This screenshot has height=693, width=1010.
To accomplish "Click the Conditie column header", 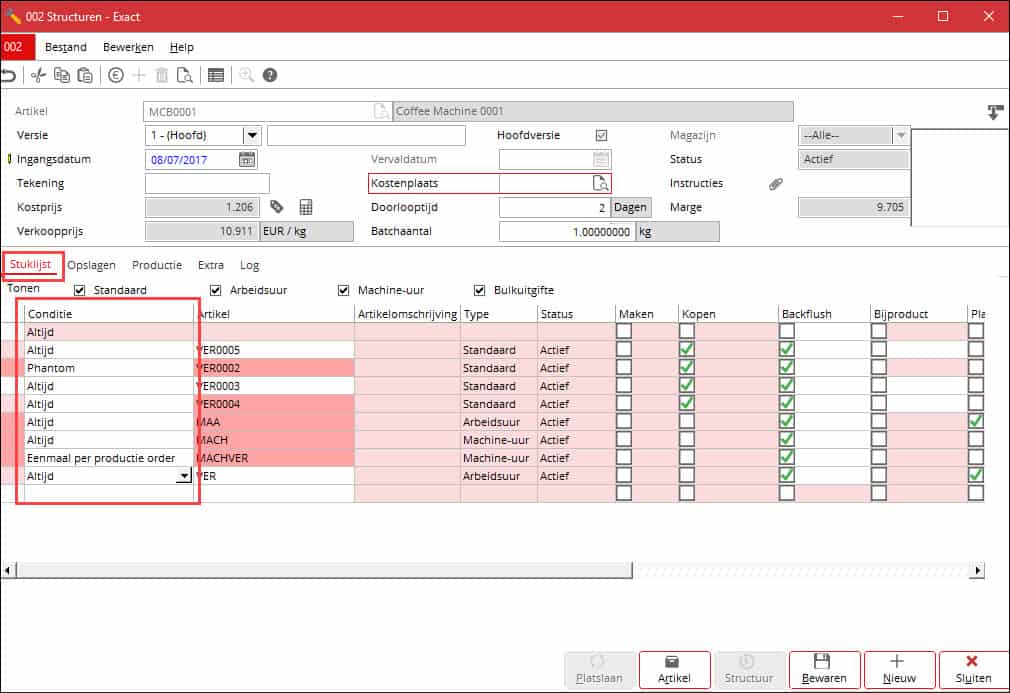I will [x=109, y=314].
